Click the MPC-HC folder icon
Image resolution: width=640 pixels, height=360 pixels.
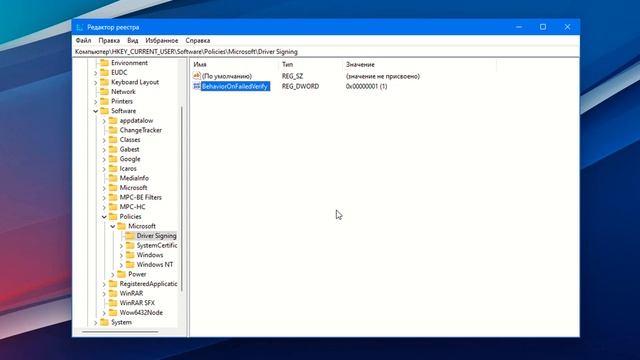(113, 207)
